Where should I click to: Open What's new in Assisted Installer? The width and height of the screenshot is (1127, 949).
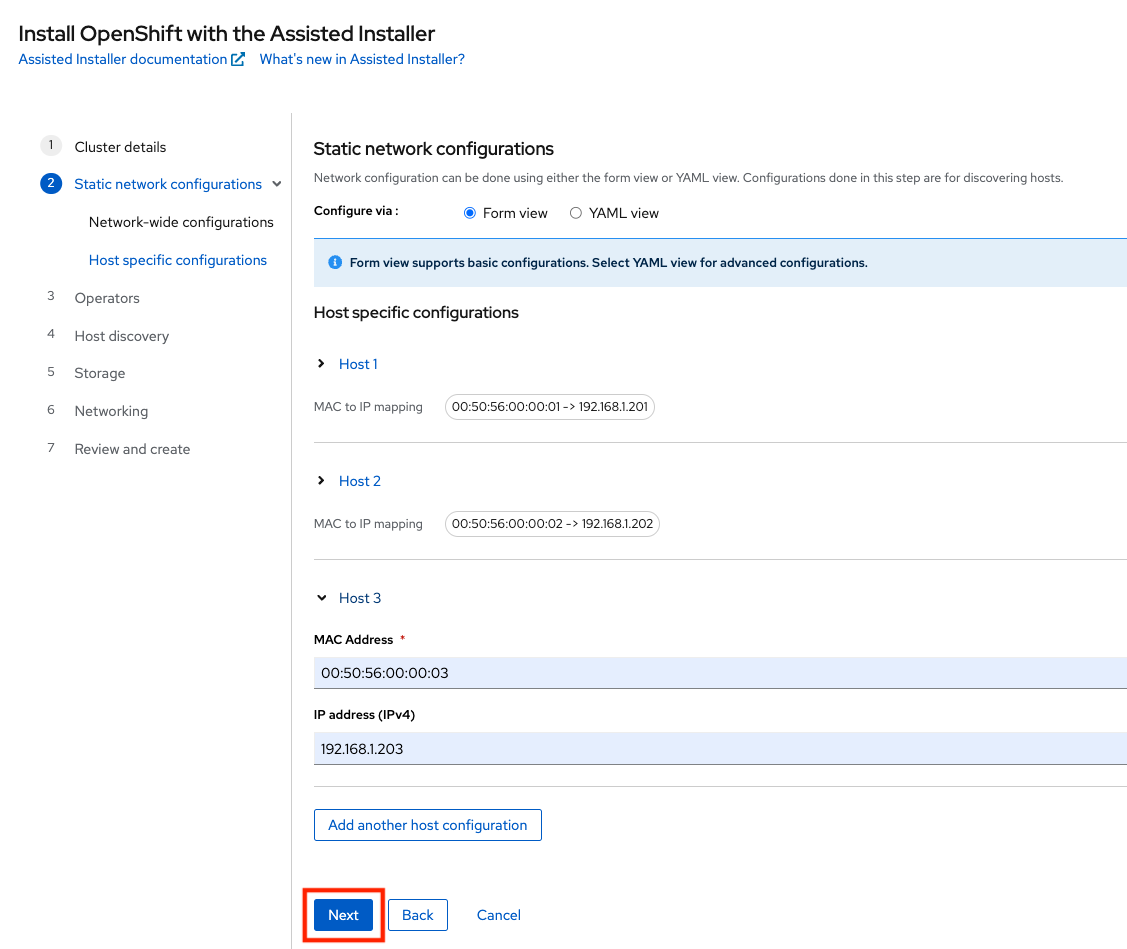(360, 58)
